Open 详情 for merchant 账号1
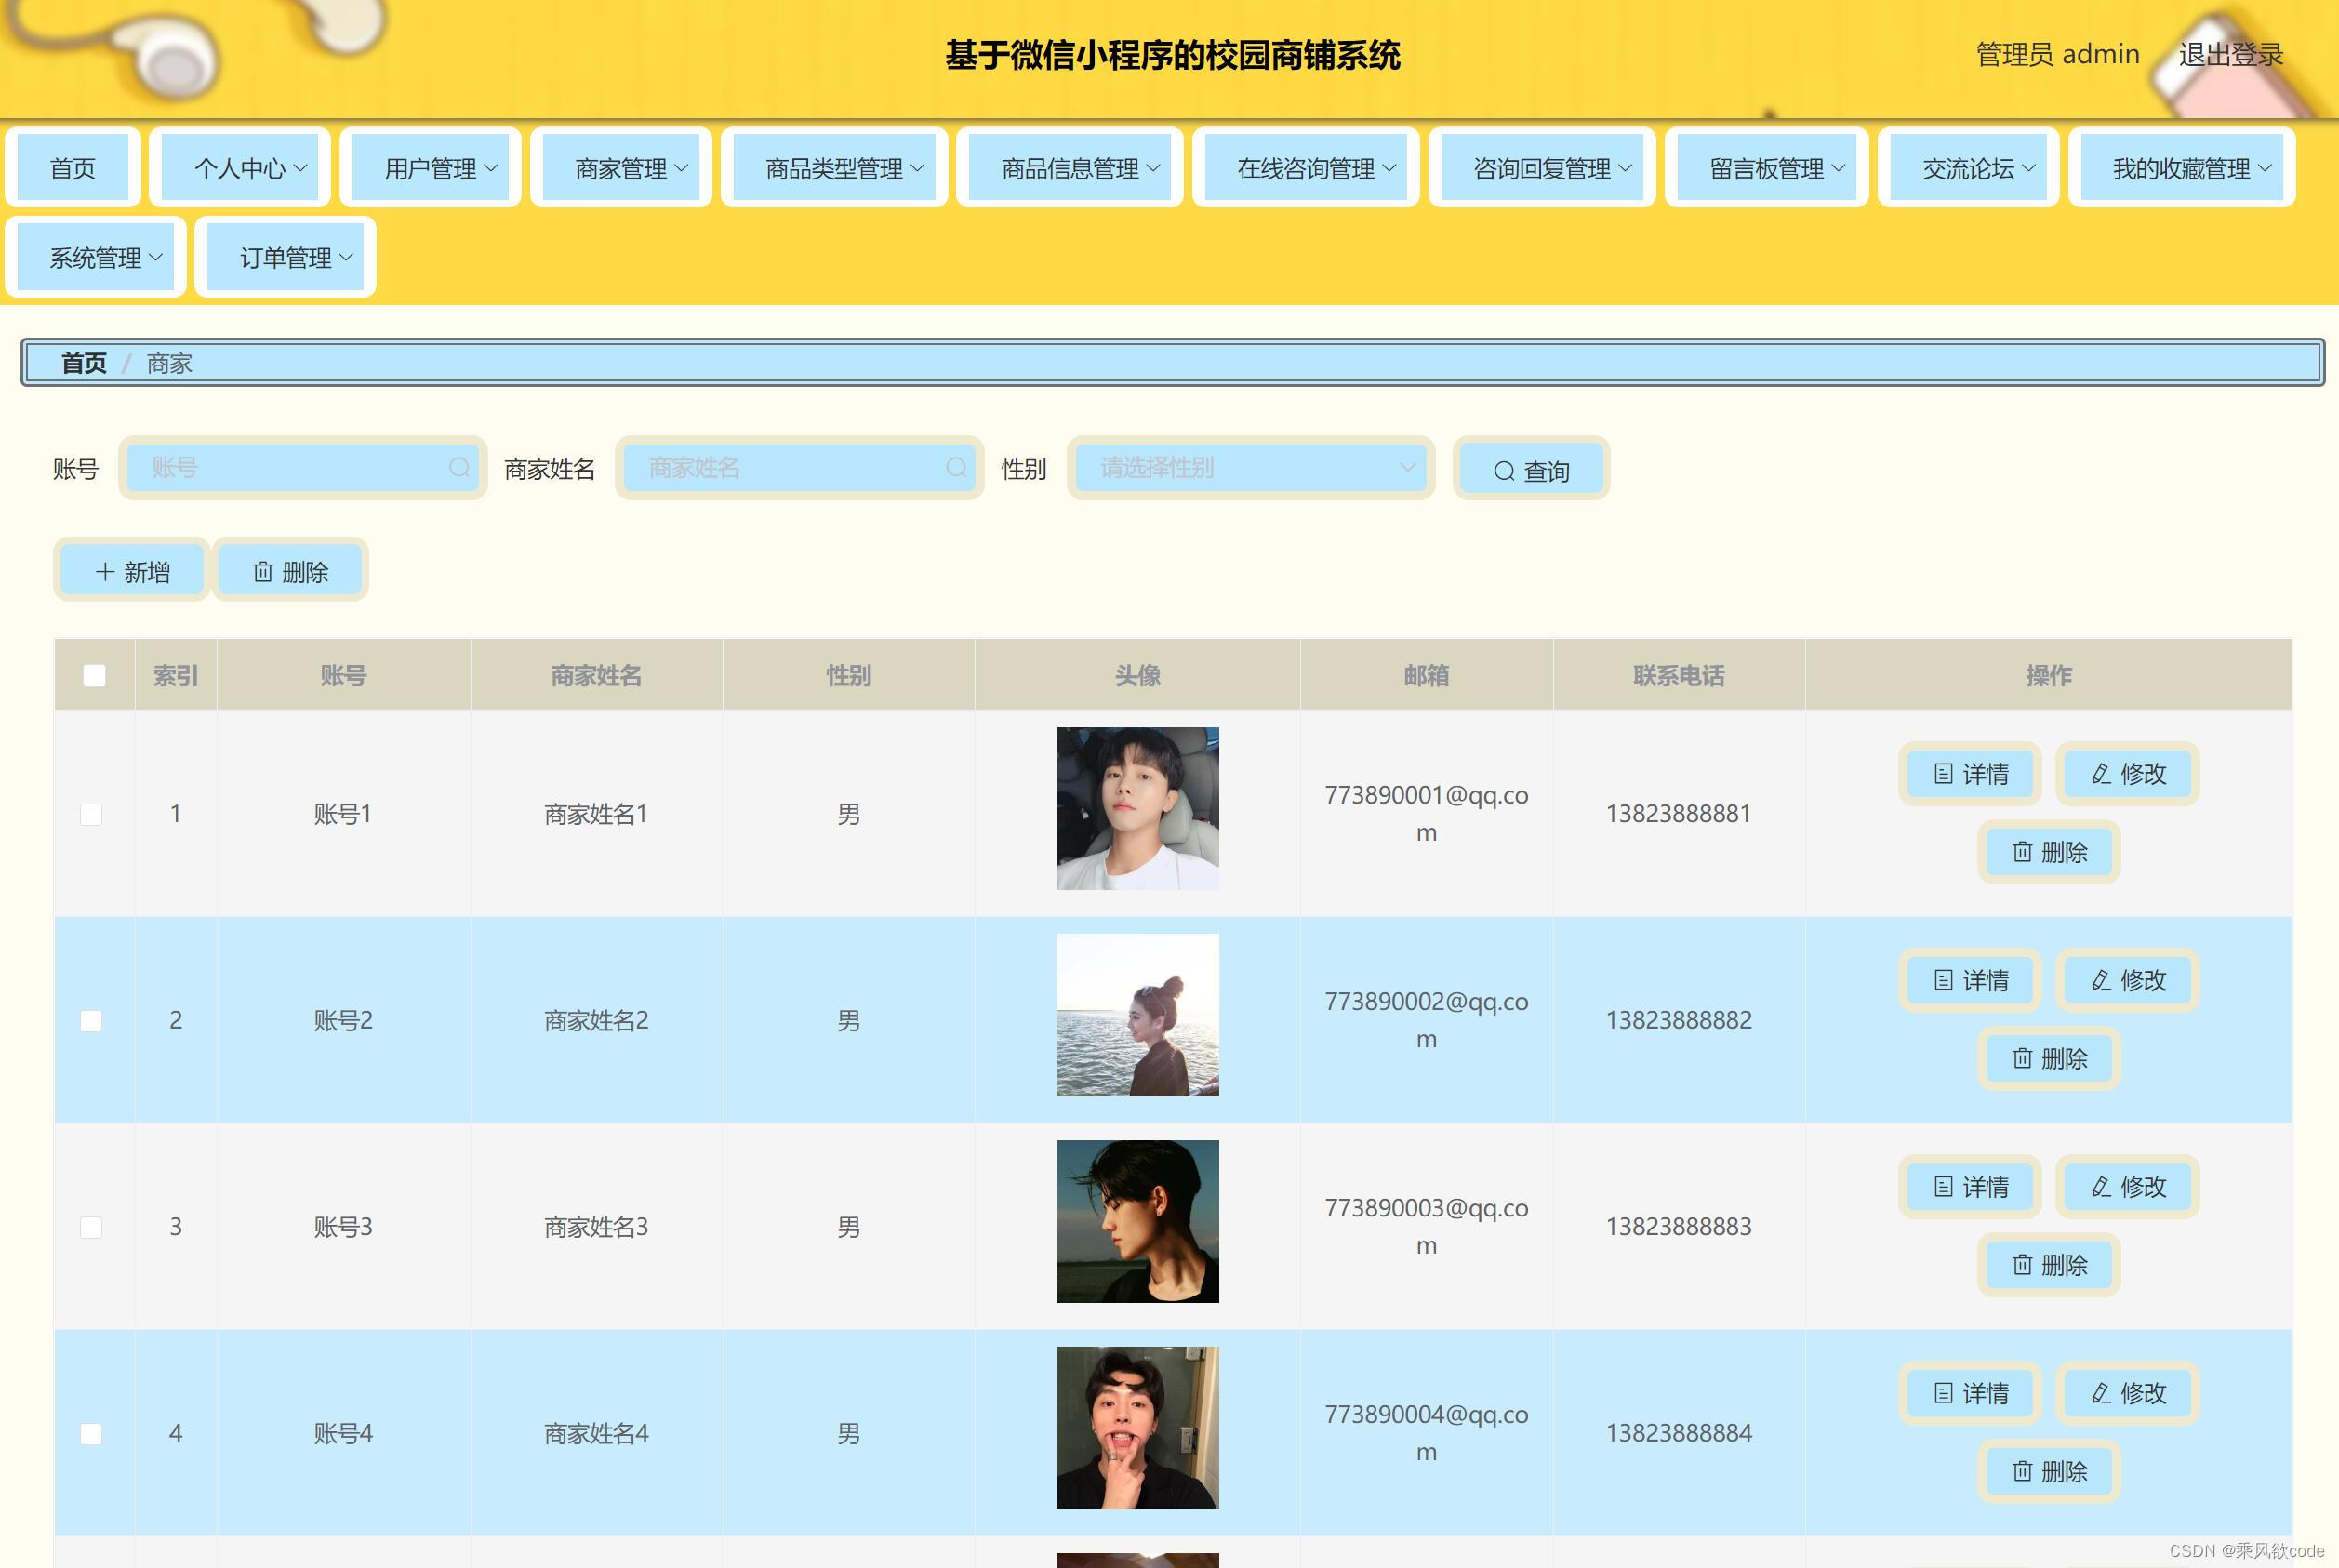 coord(1969,773)
